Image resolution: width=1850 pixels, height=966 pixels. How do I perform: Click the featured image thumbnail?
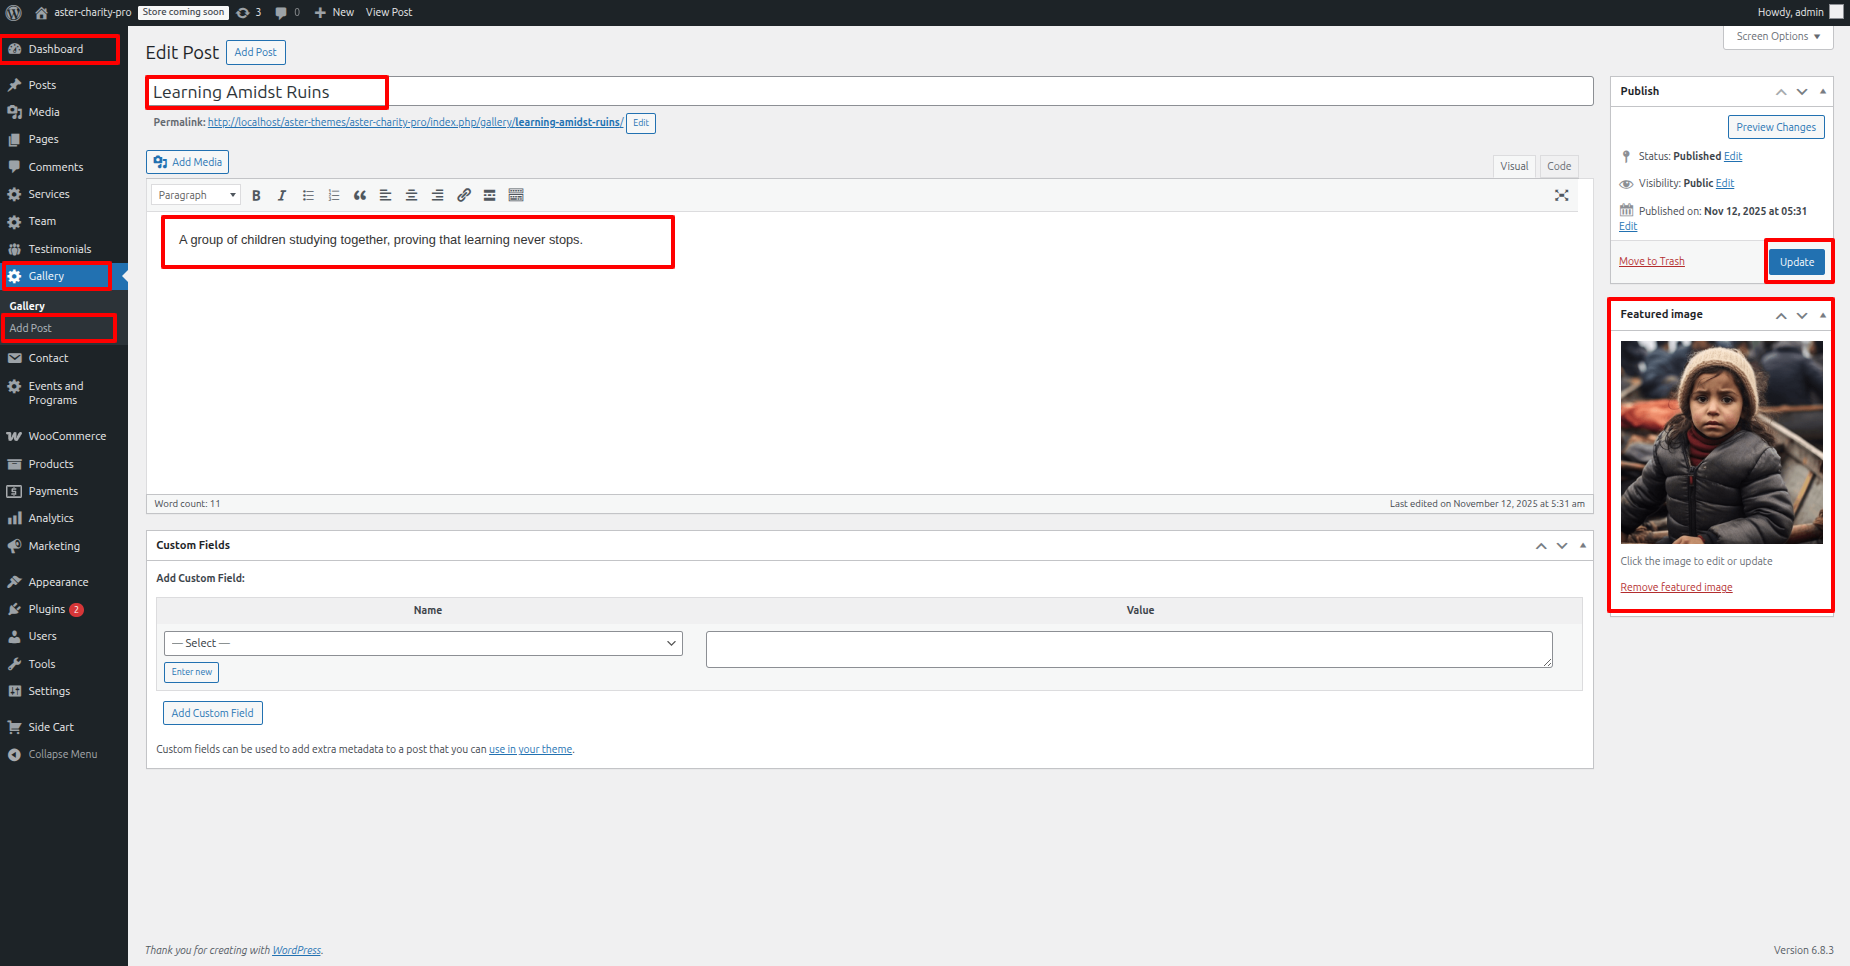(1721, 442)
